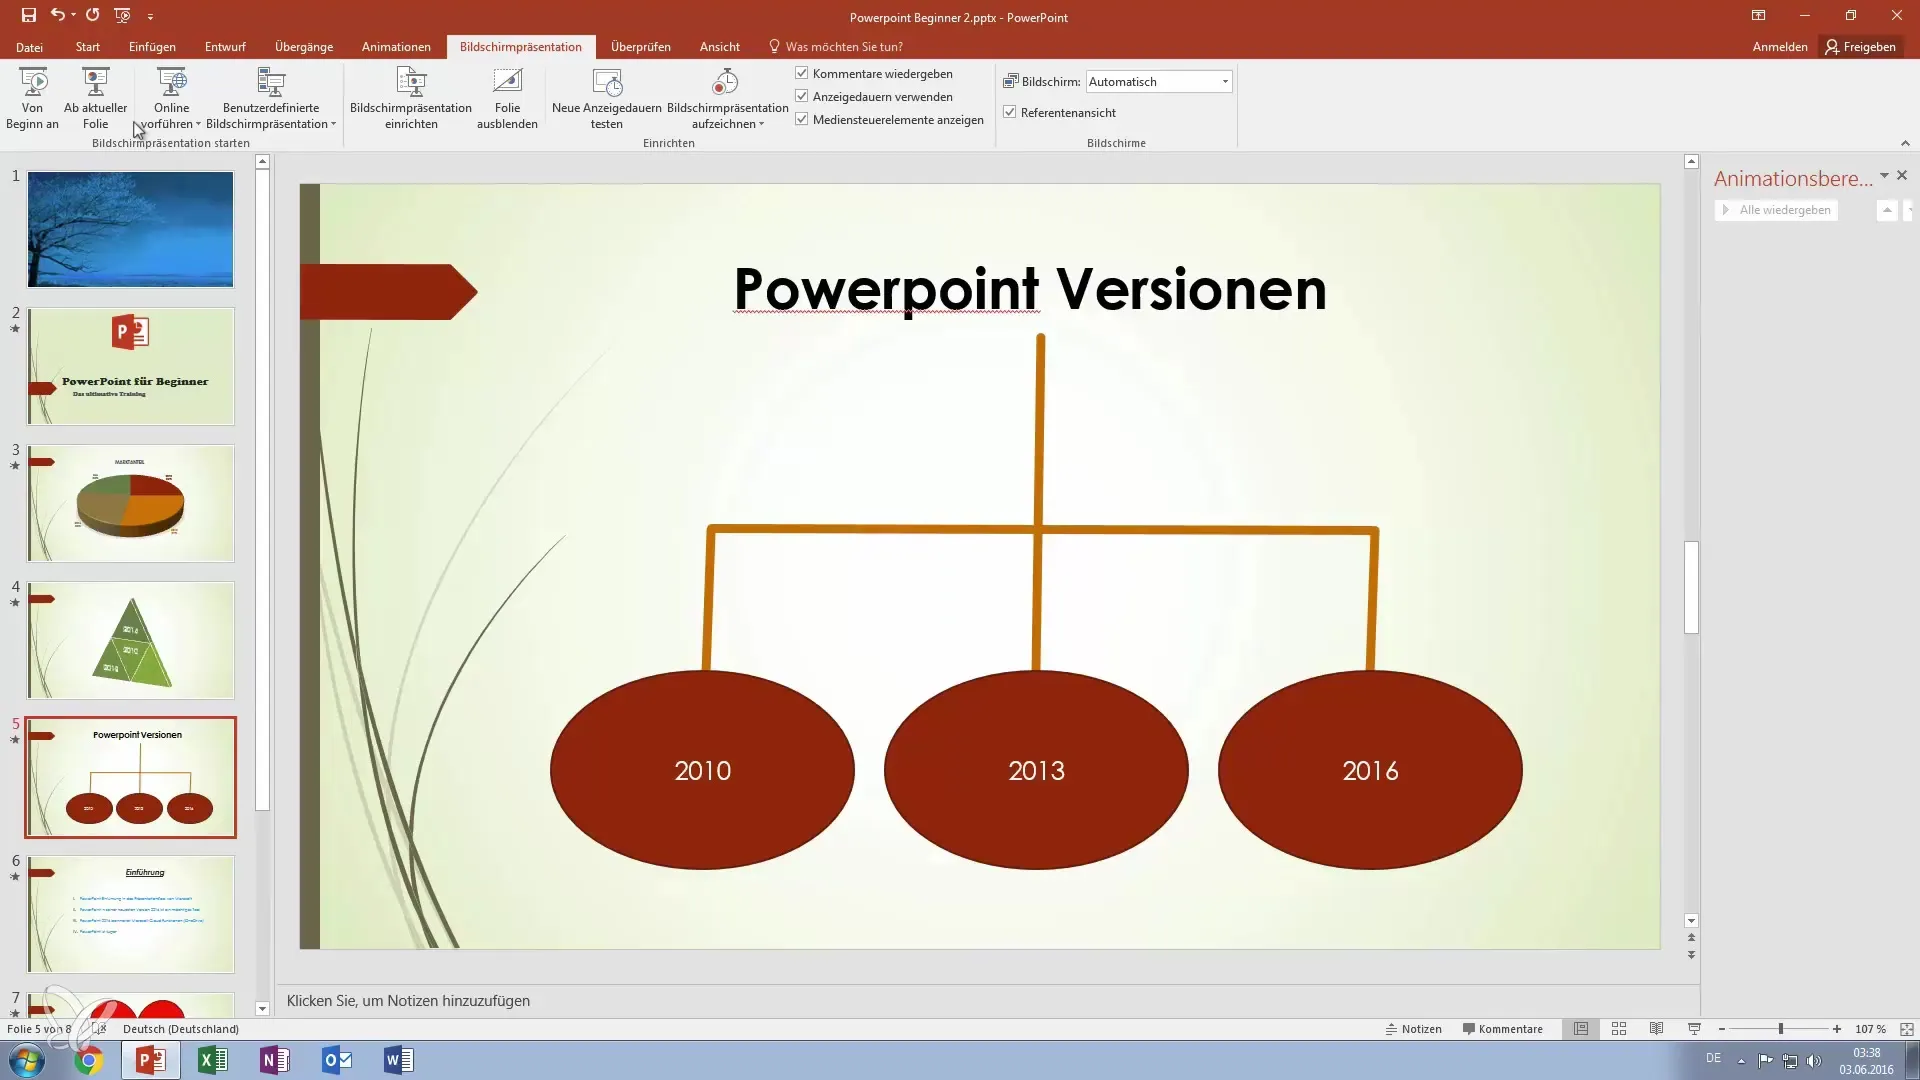The image size is (1920, 1080).
Task: Switch to Überprüfen ribbon tab
Action: [641, 47]
